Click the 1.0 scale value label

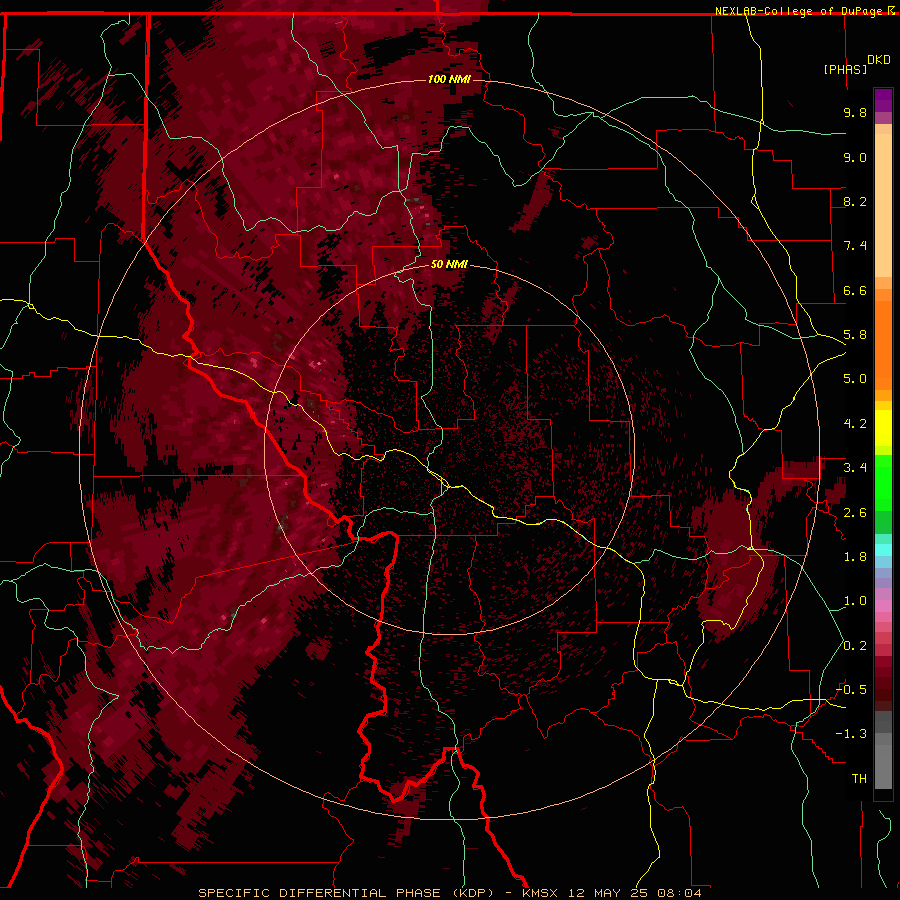[x=855, y=601]
